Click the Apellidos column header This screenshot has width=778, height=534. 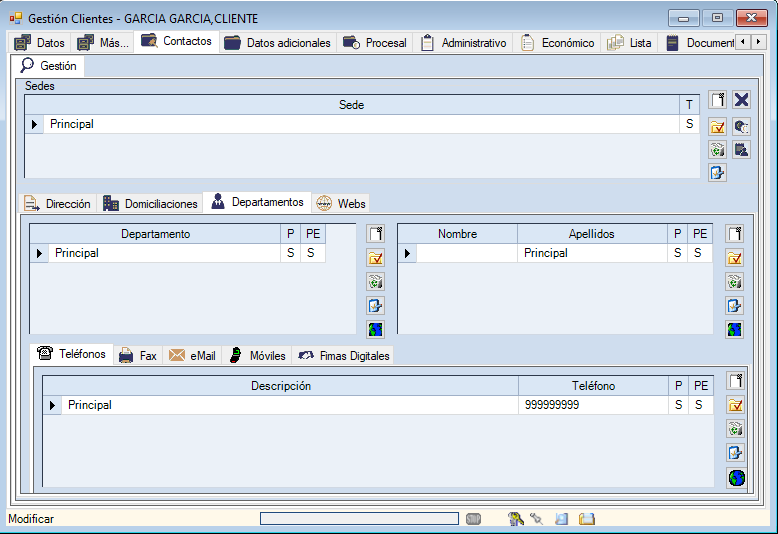click(591, 234)
